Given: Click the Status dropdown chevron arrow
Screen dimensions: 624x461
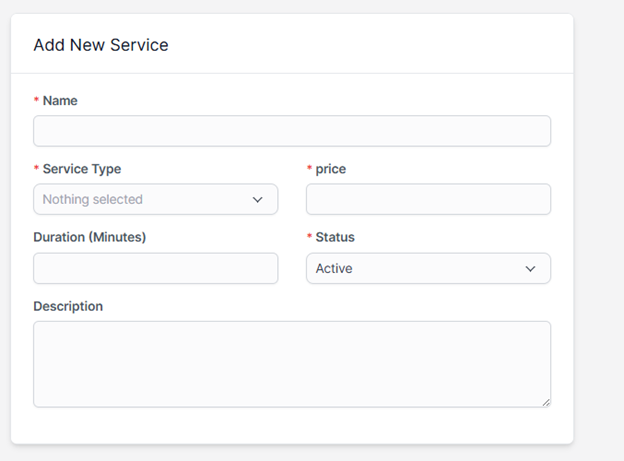Looking at the screenshot, I should click(x=531, y=268).
